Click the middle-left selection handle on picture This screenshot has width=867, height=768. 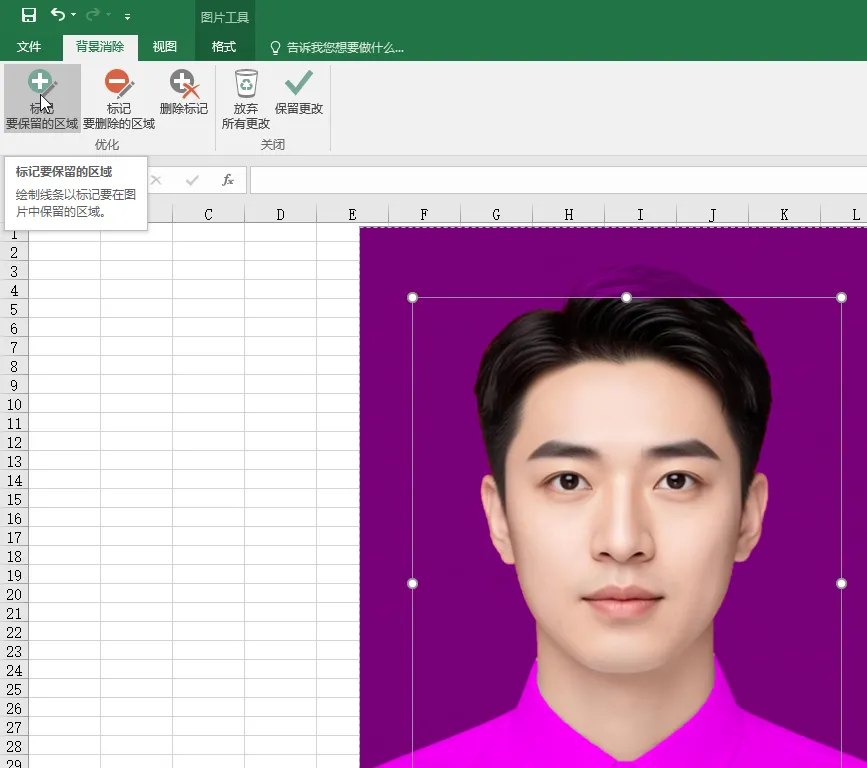[412, 583]
